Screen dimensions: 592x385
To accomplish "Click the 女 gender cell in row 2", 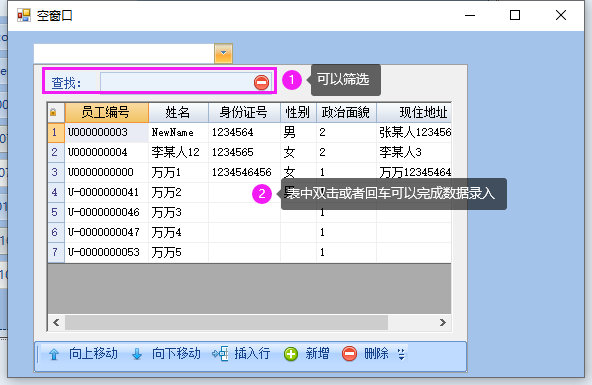I will tap(298, 152).
